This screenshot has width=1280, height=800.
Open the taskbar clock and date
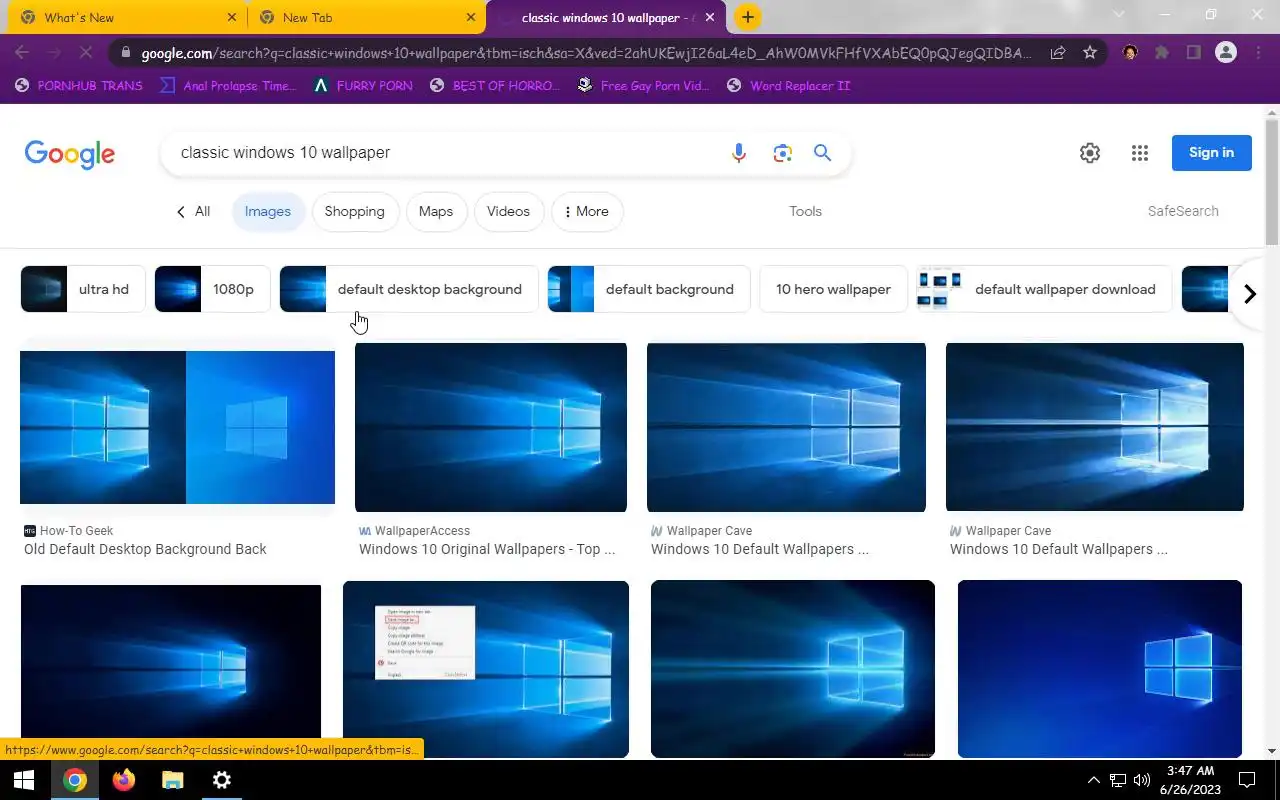[1190, 780]
